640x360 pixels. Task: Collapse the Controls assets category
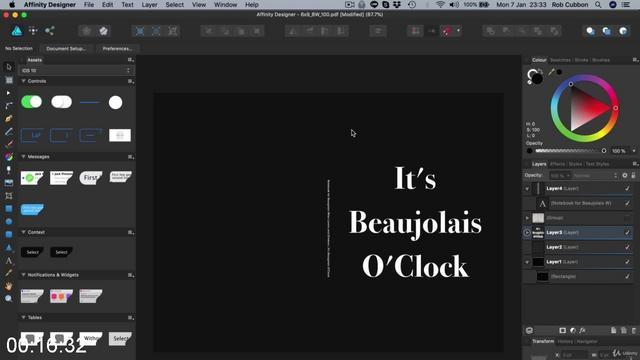(23, 81)
